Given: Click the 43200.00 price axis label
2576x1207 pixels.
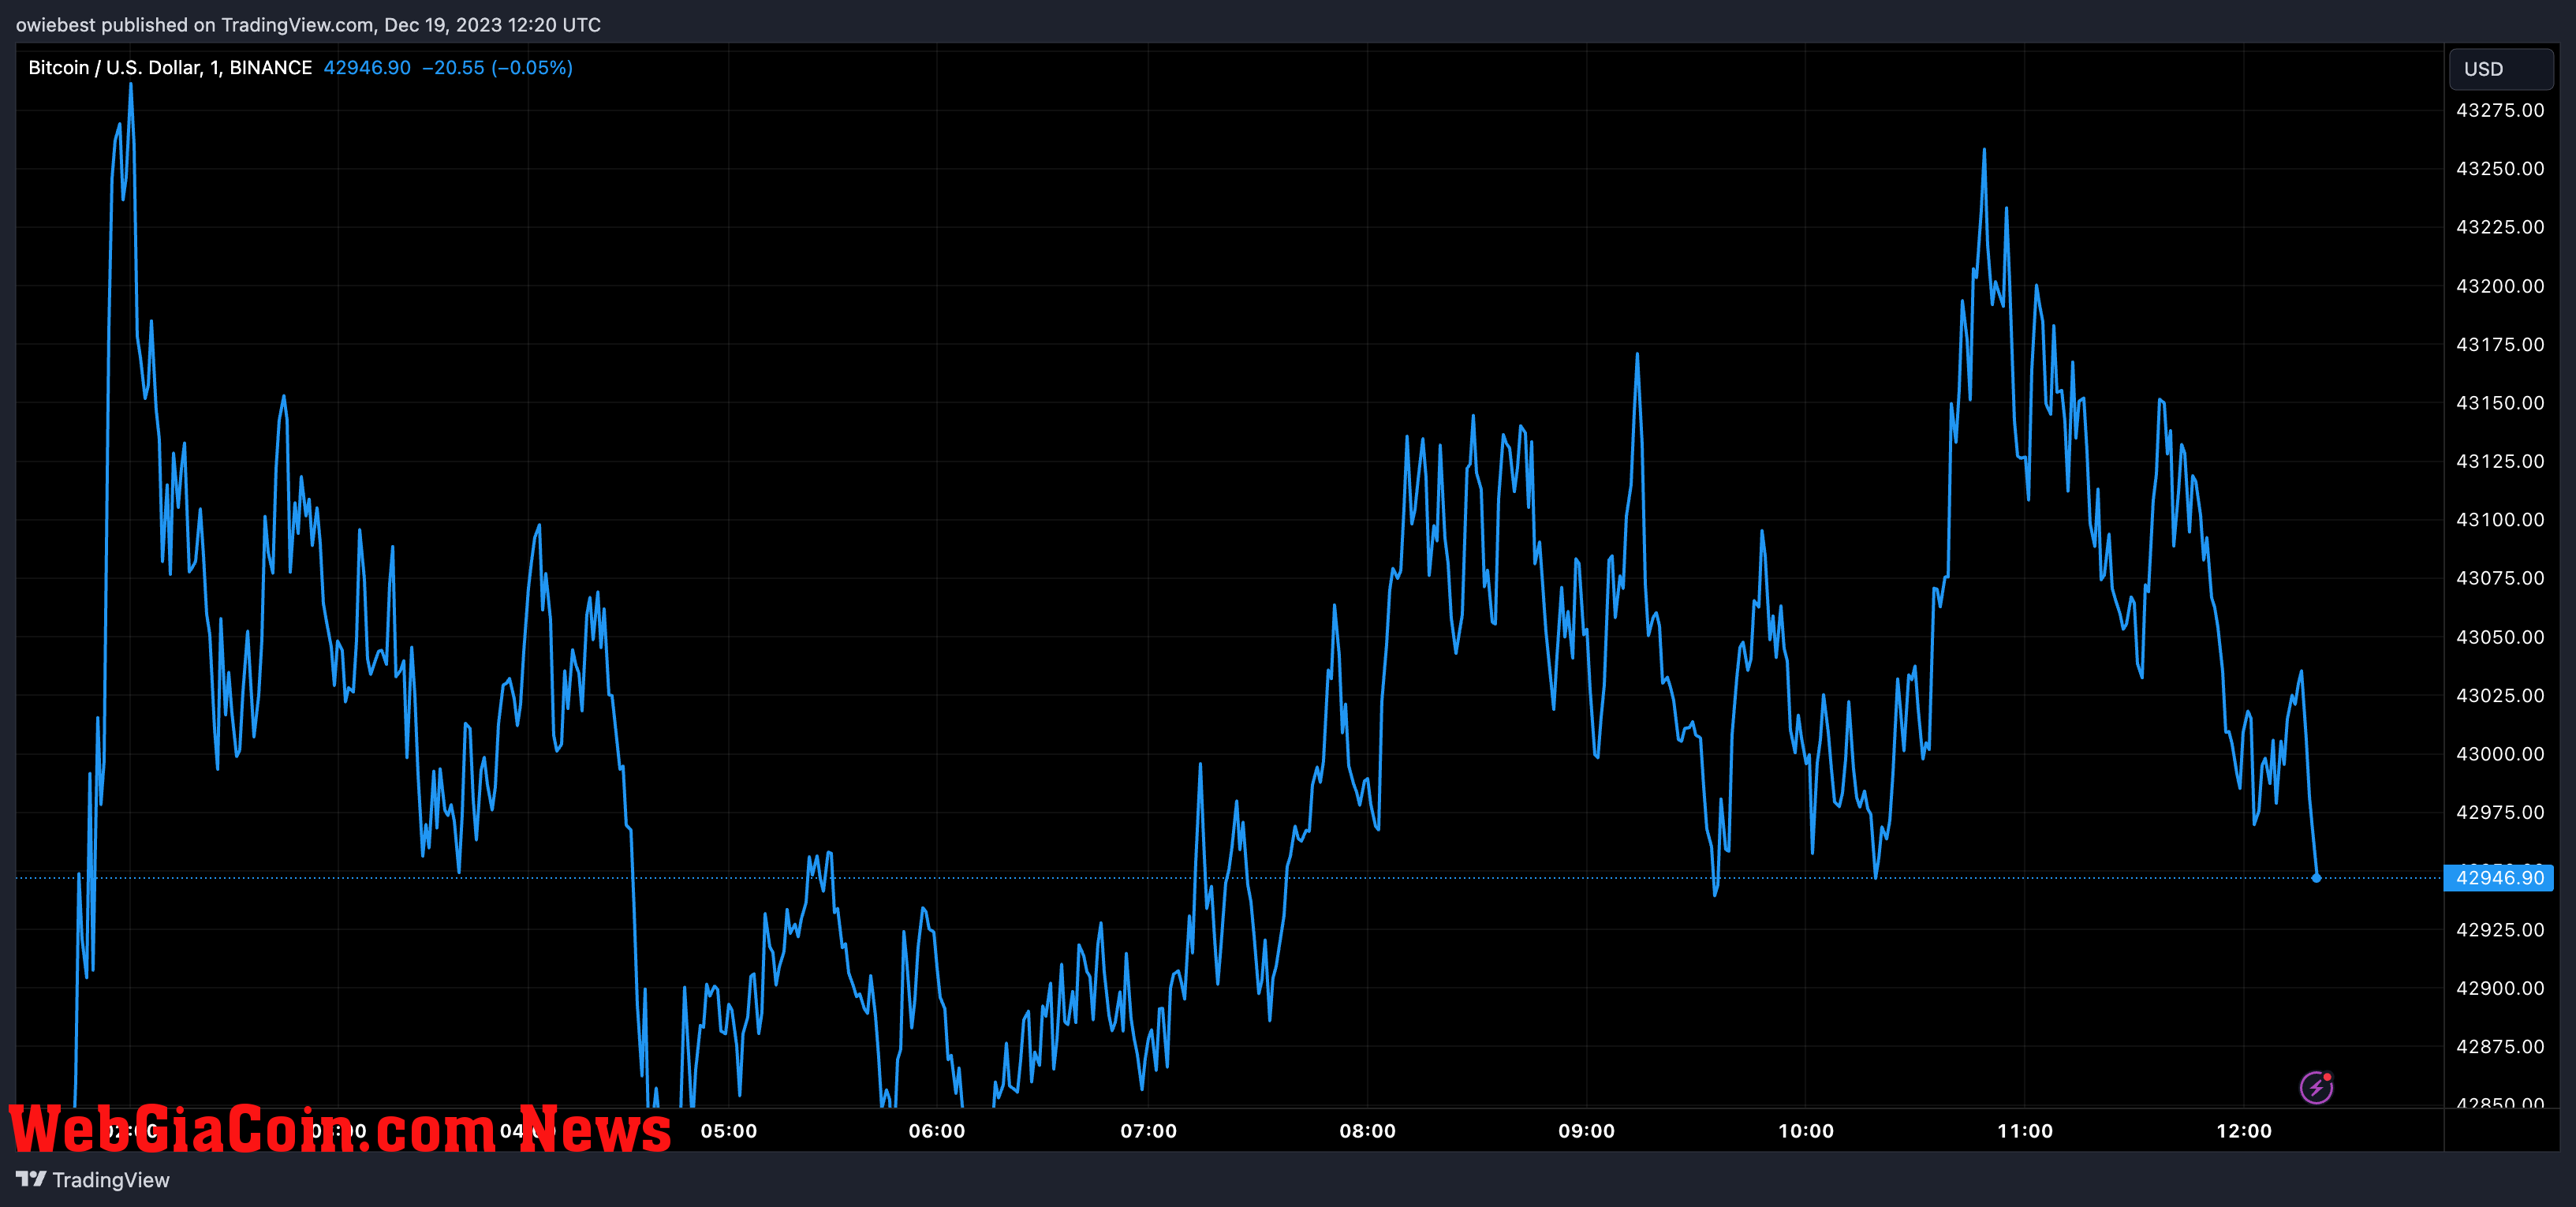Looking at the screenshot, I should pyautogui.click(x=2500, y=286).
